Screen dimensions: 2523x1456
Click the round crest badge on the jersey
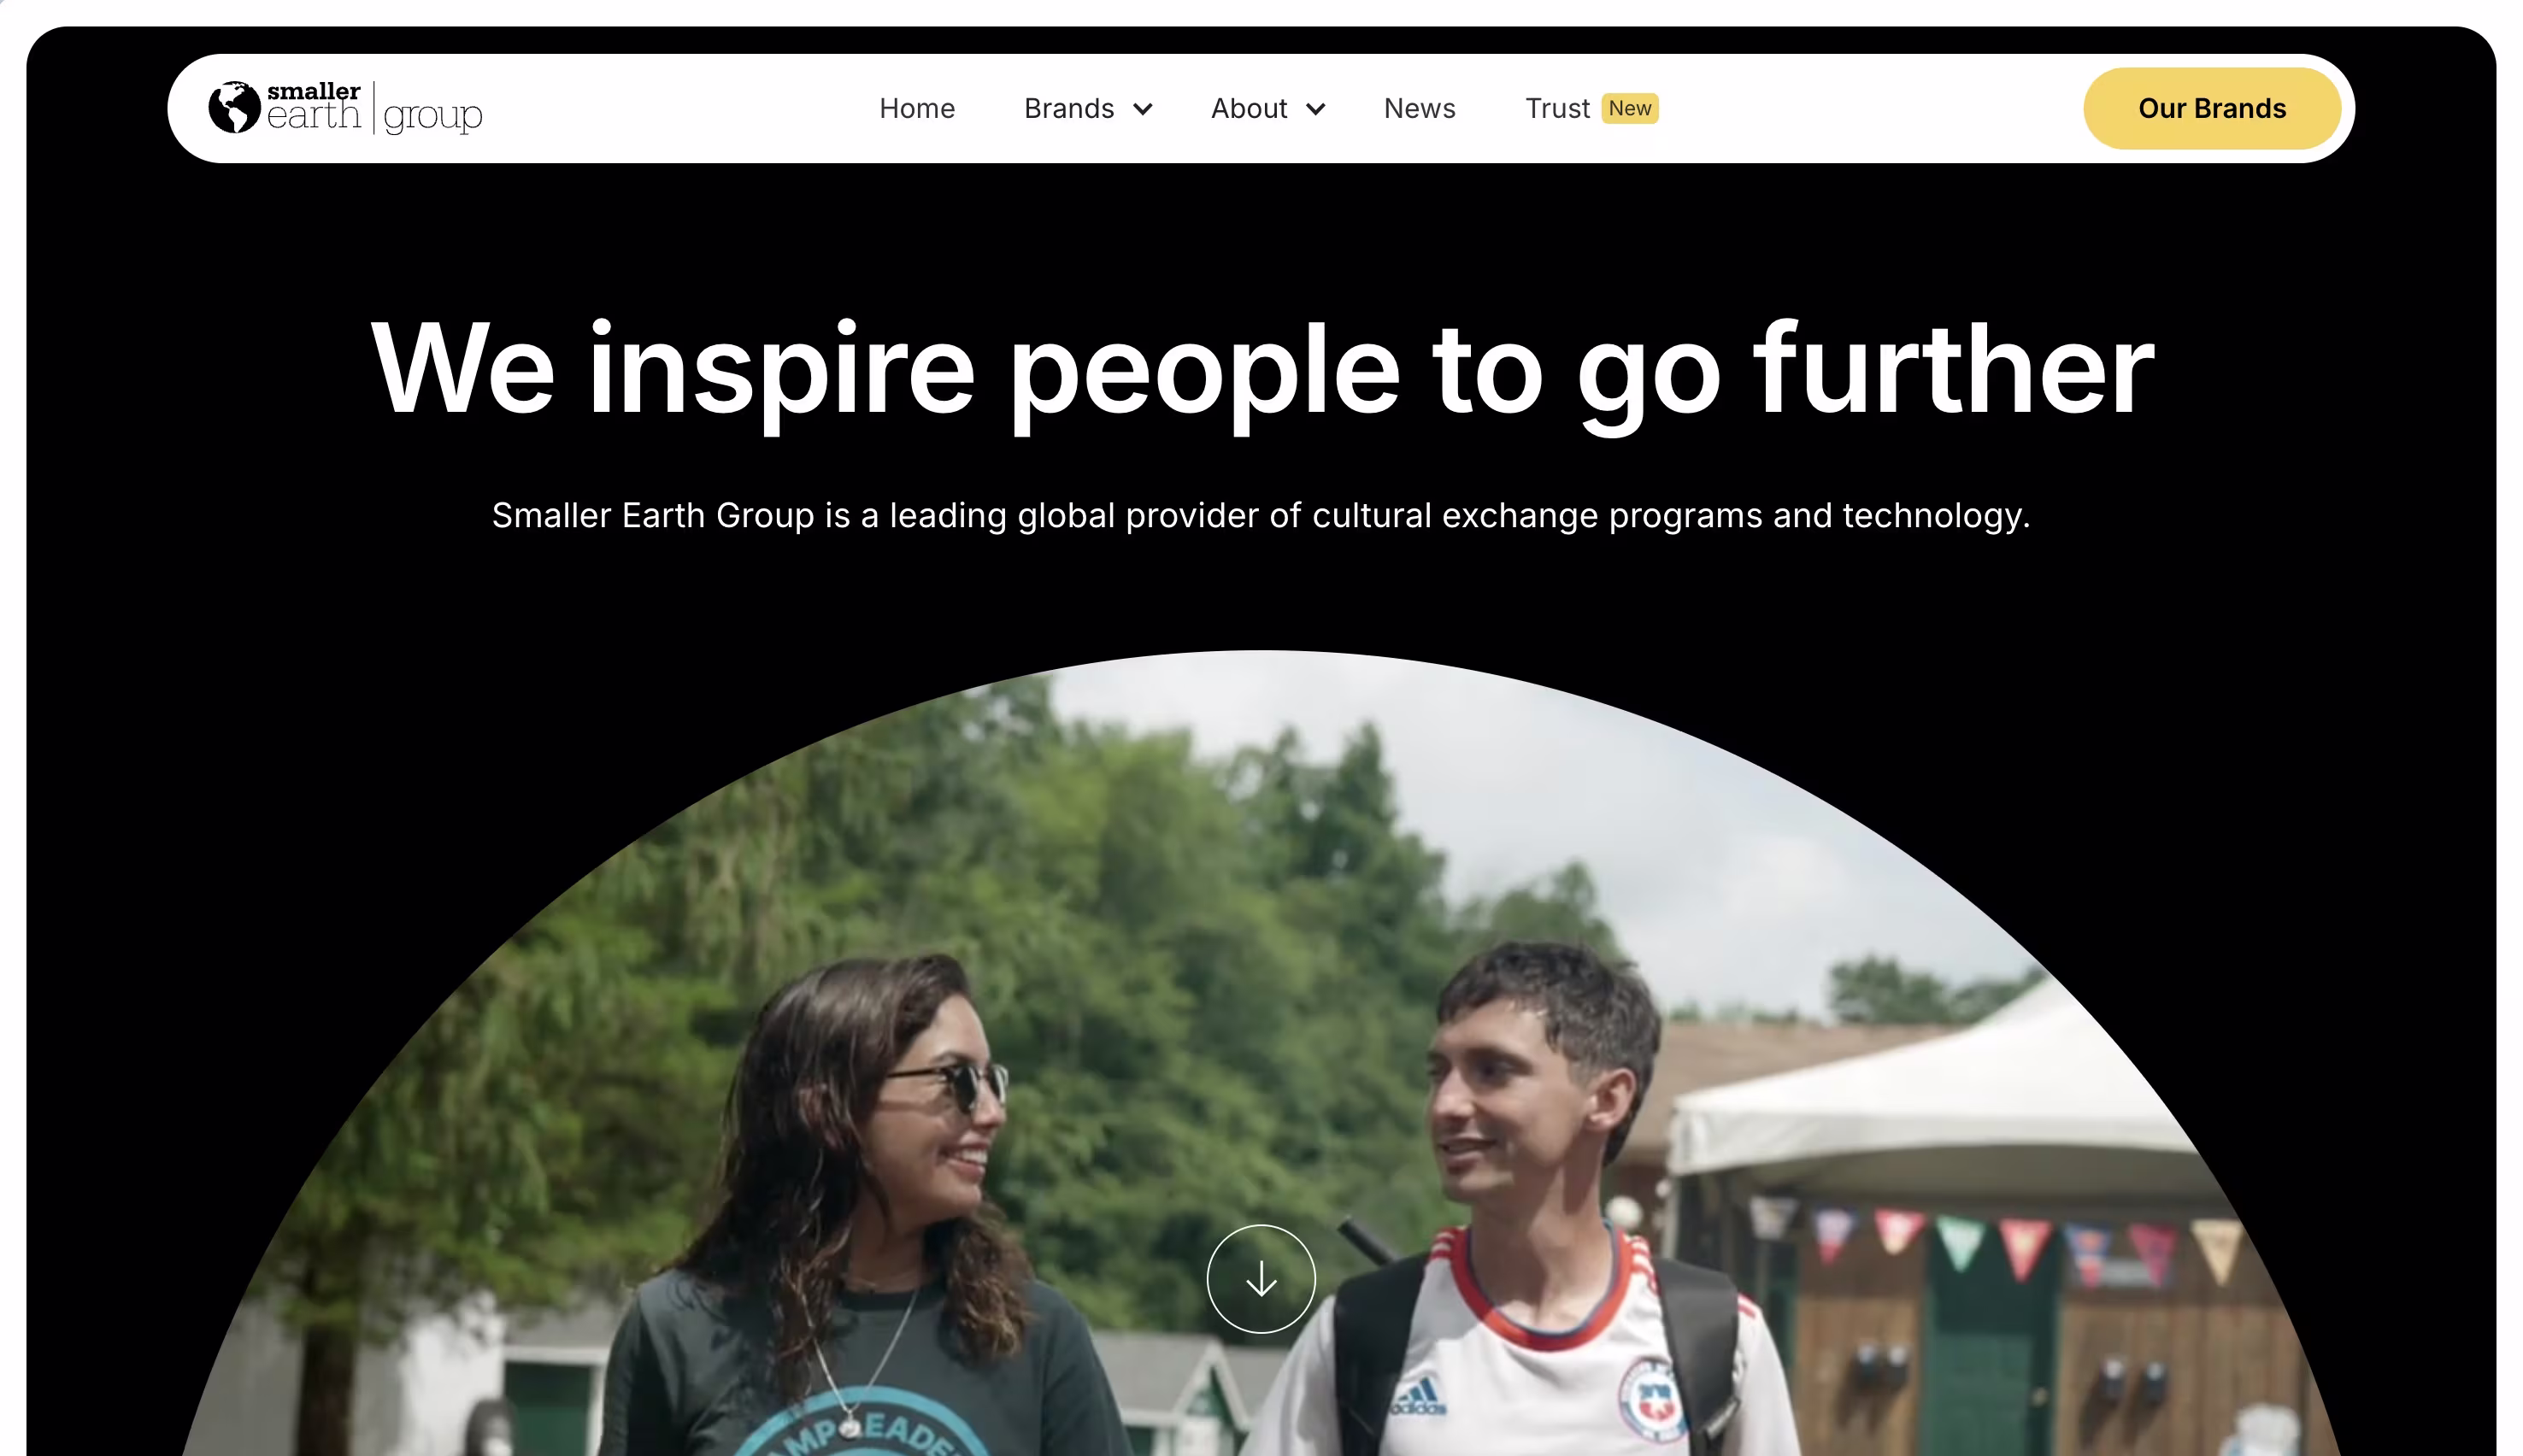coord(1652,1399)
